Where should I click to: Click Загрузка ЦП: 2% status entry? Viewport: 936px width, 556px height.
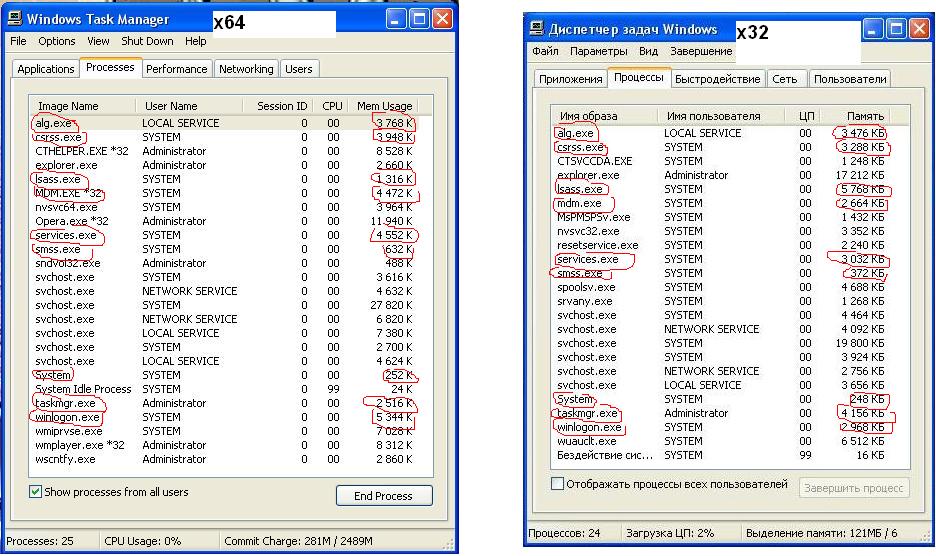pos(670,533)
